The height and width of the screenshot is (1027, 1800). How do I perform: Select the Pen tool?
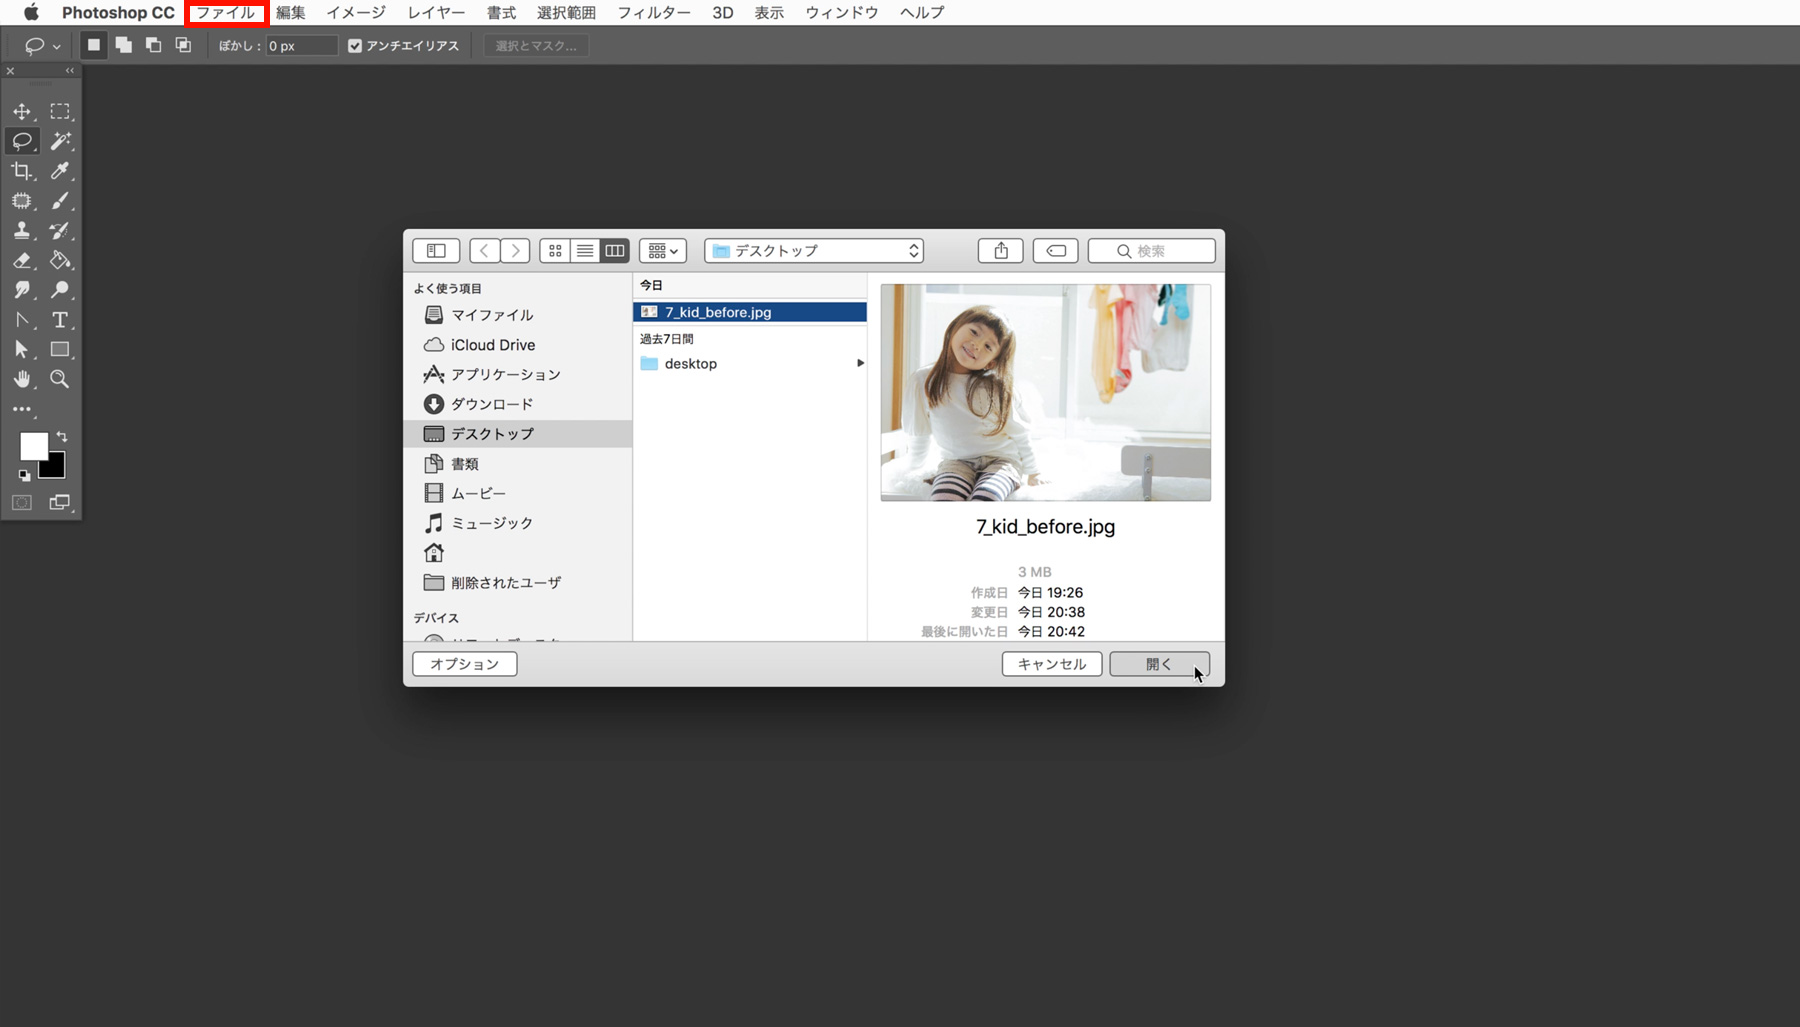pos(22,320)
